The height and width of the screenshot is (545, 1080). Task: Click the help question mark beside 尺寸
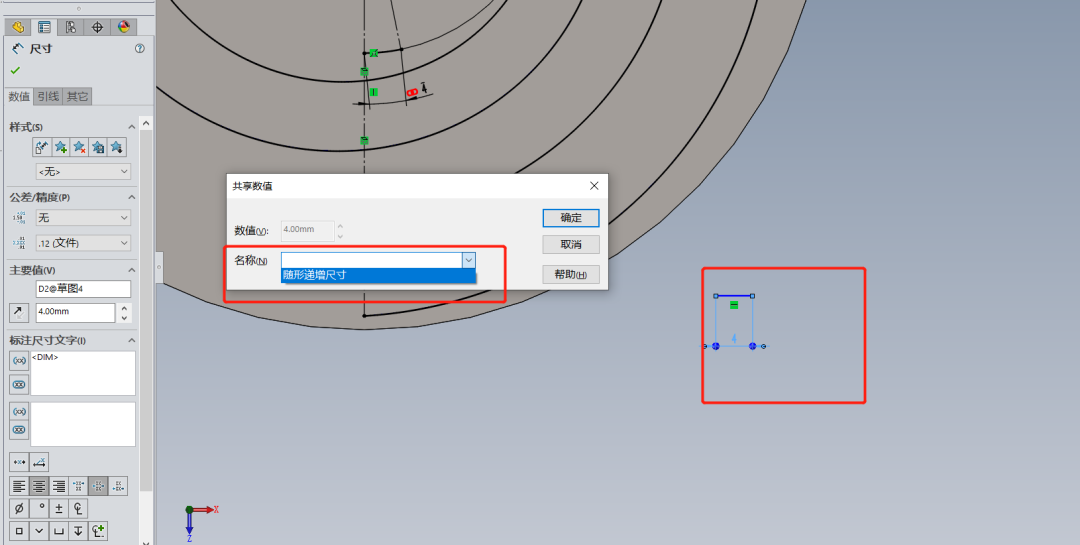pos(140,49)
